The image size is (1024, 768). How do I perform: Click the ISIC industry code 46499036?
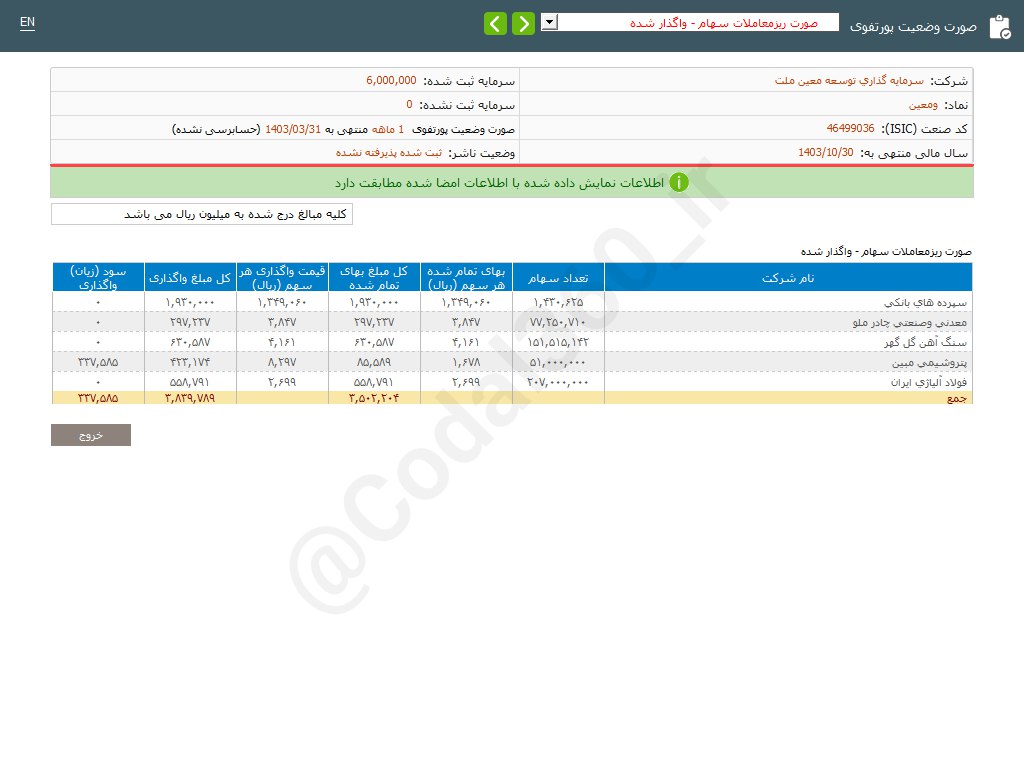tap(850, 129)
